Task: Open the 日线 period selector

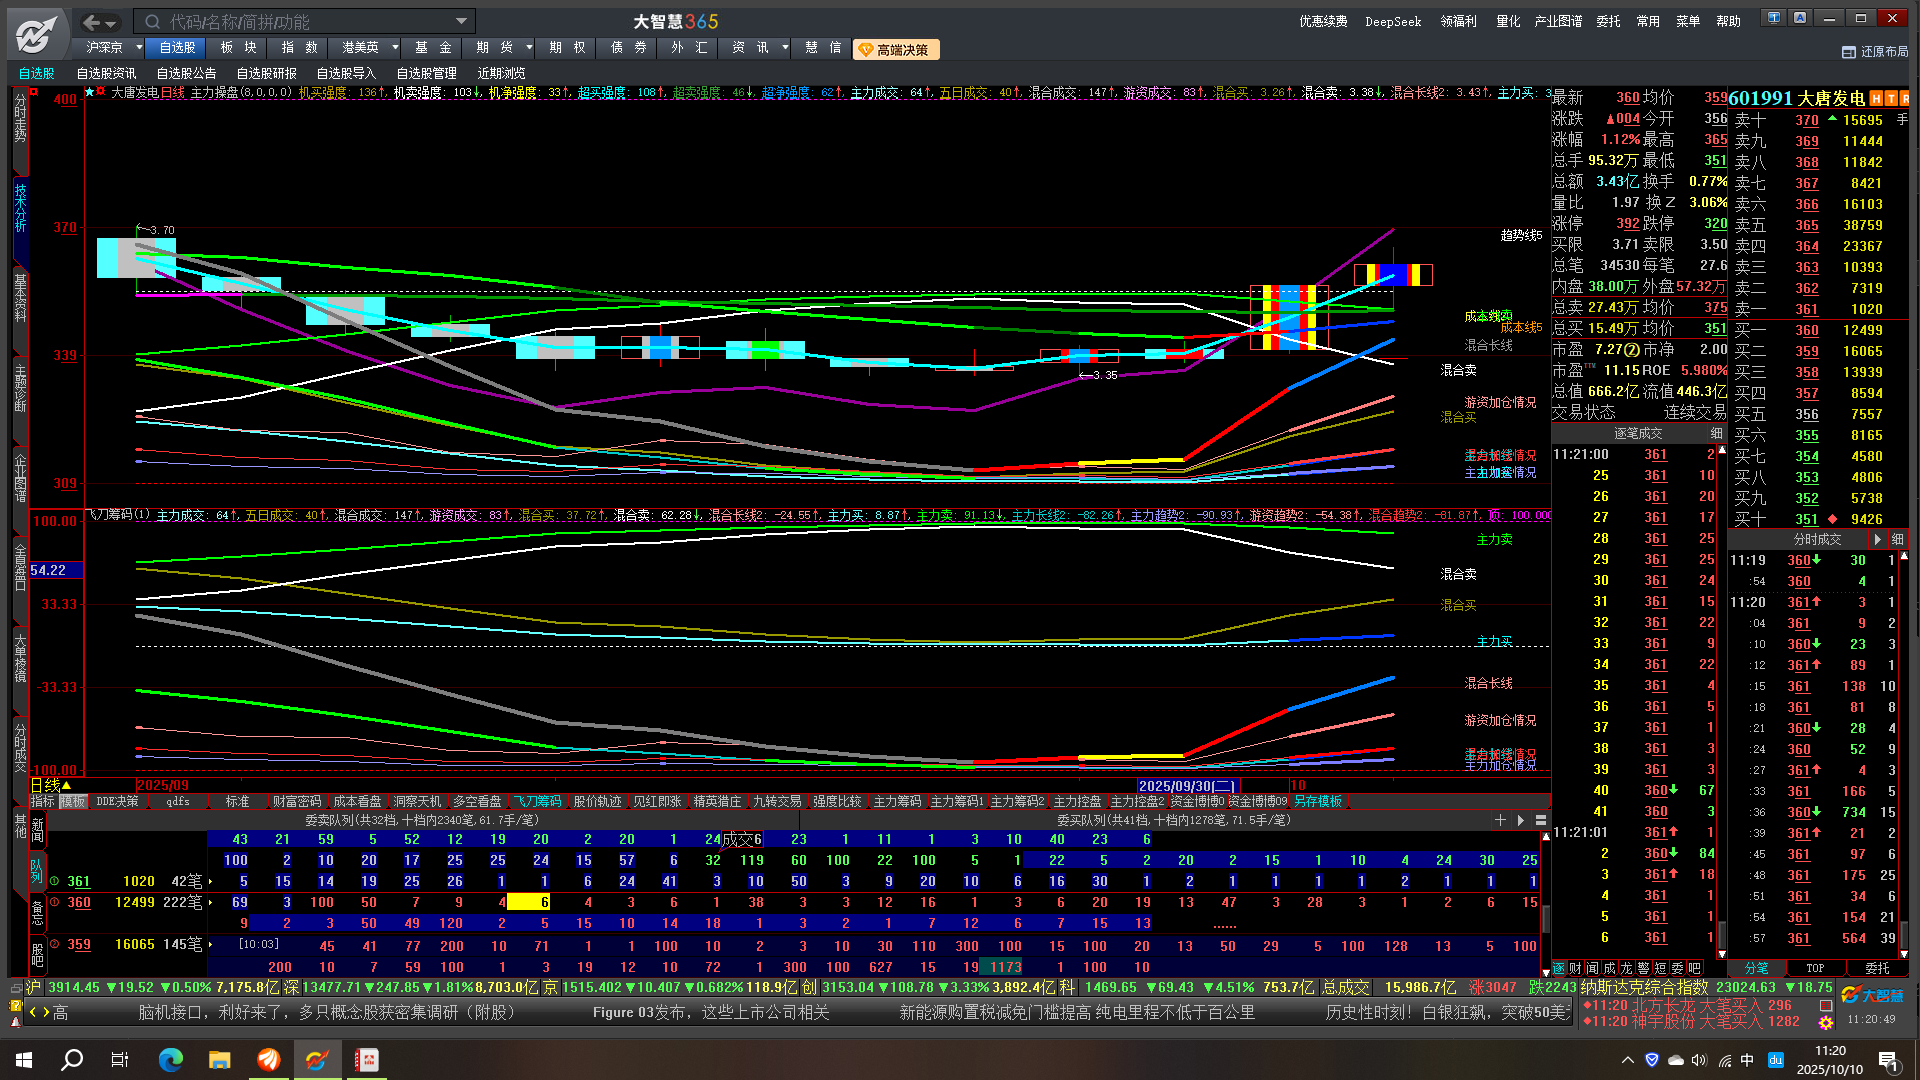Action: (x=46, y=785)
